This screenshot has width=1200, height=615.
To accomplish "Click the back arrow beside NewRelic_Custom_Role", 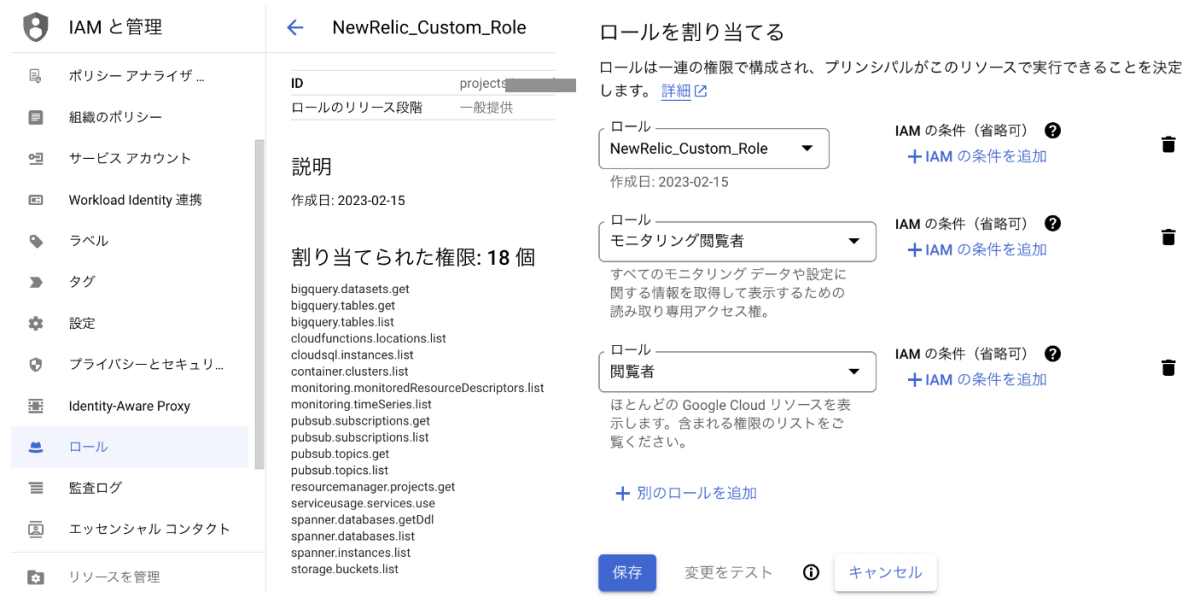I will [295, 28].
